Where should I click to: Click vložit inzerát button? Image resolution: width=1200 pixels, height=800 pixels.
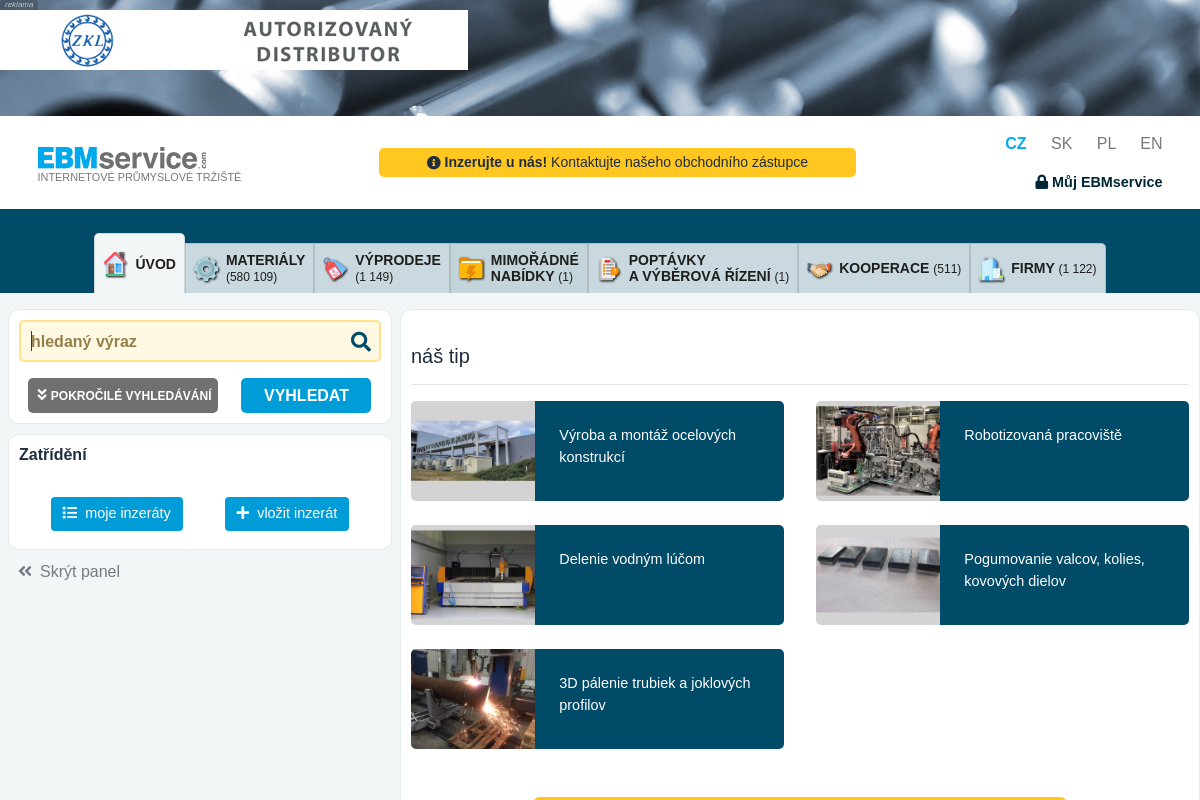[x=287, y=513]
